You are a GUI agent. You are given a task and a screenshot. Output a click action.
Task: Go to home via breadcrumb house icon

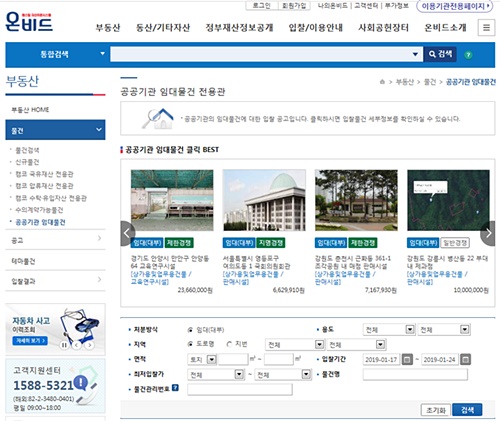382,82
